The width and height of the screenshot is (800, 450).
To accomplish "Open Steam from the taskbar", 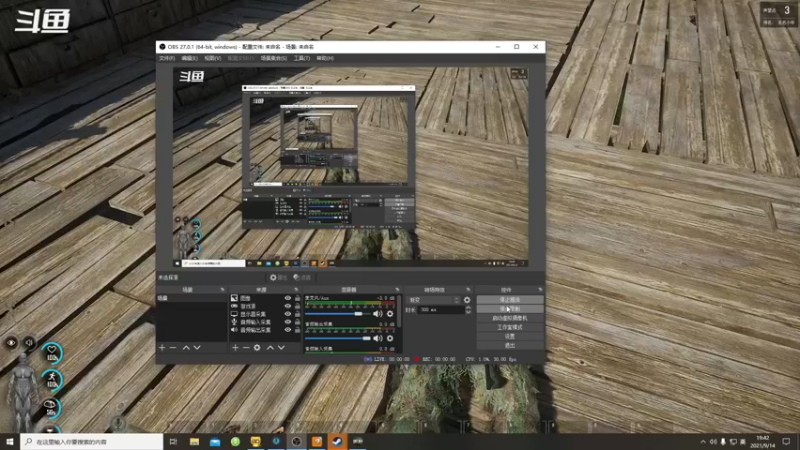I will [x=337, y=441].
